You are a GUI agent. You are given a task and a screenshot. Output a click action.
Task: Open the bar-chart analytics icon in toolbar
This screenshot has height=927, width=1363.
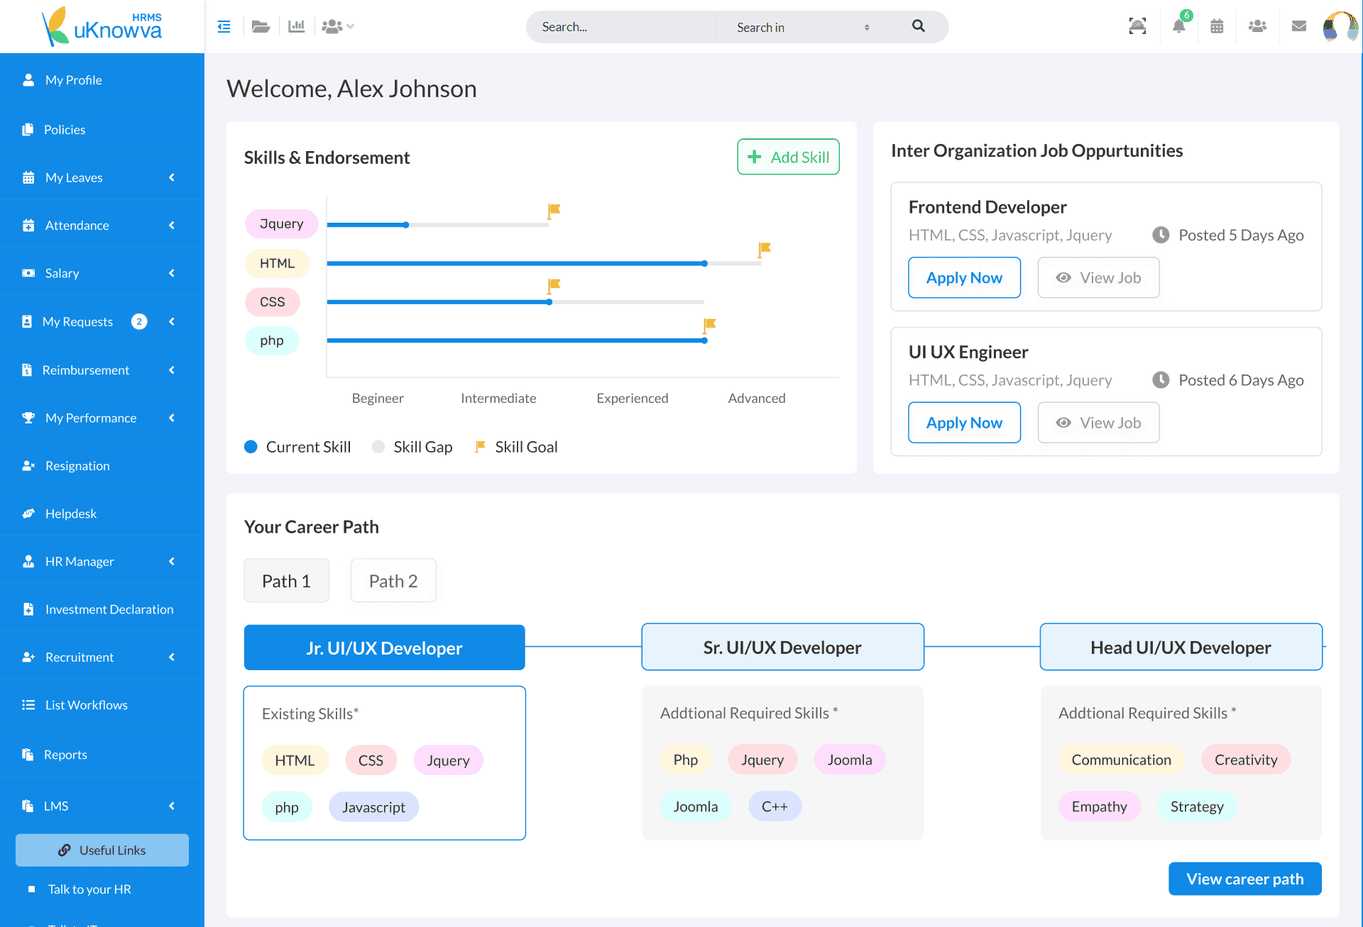296,26
